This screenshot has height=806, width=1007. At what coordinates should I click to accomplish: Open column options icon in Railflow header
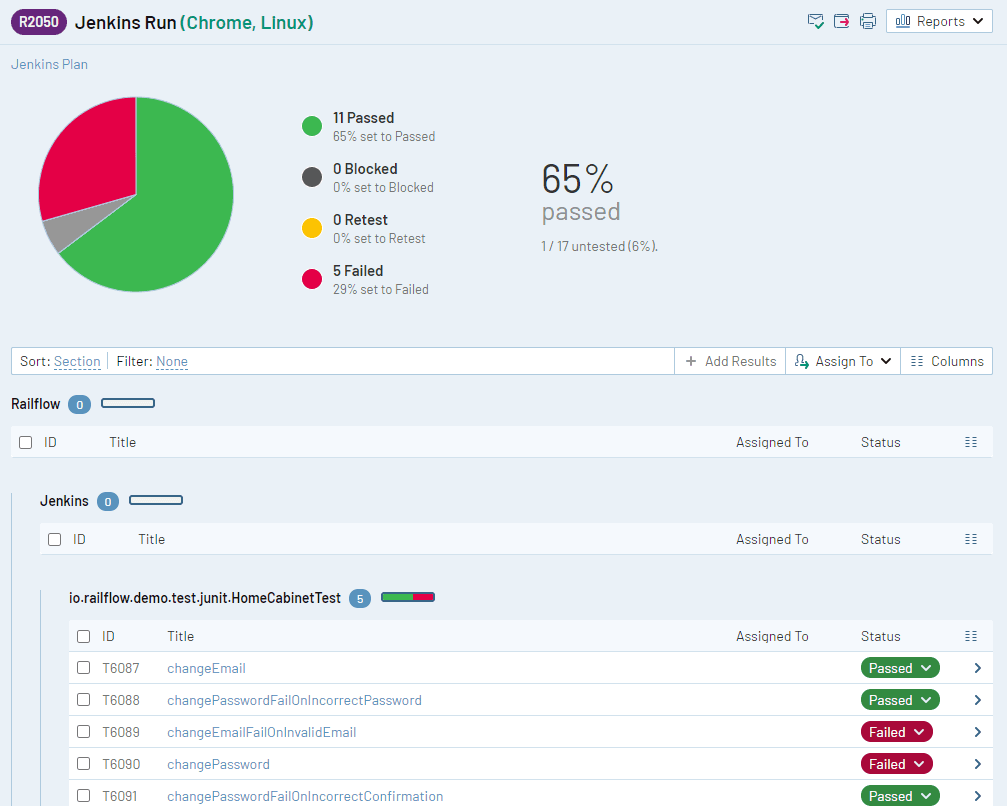pyautogui.click(x=971, y=442)
